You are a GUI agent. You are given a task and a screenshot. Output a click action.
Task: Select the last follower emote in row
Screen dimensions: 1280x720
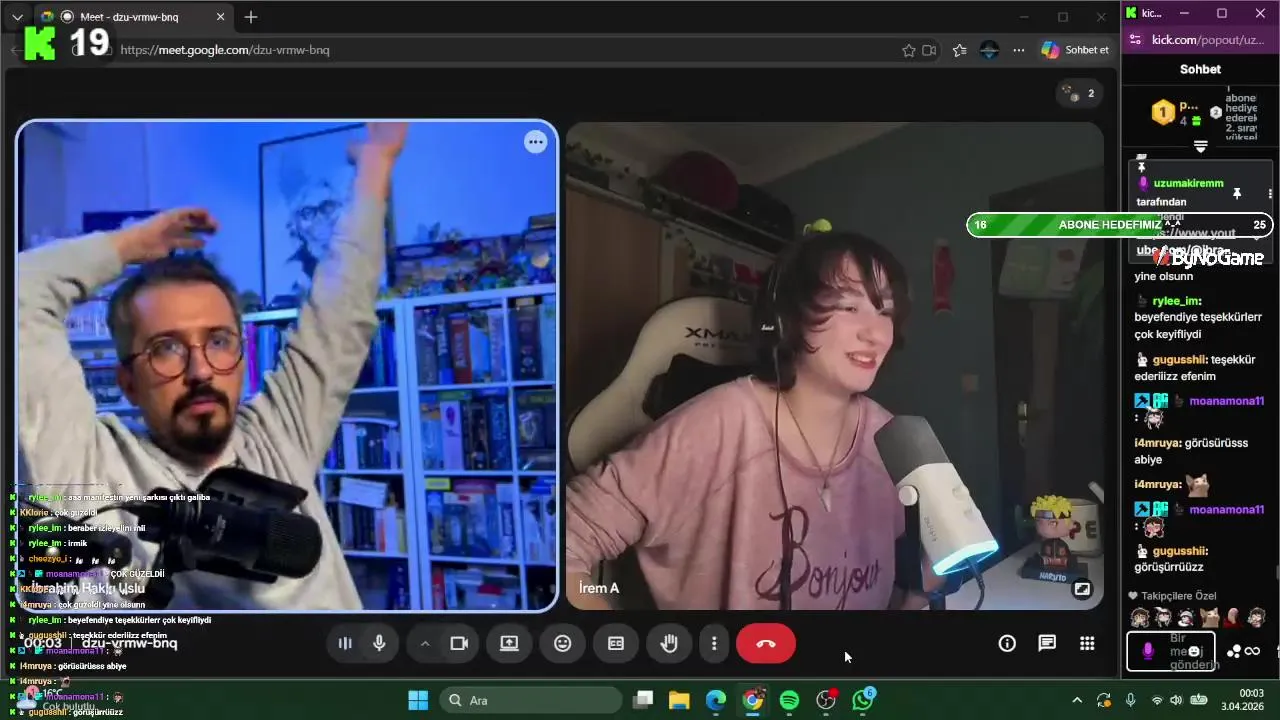click(1257, 617)
